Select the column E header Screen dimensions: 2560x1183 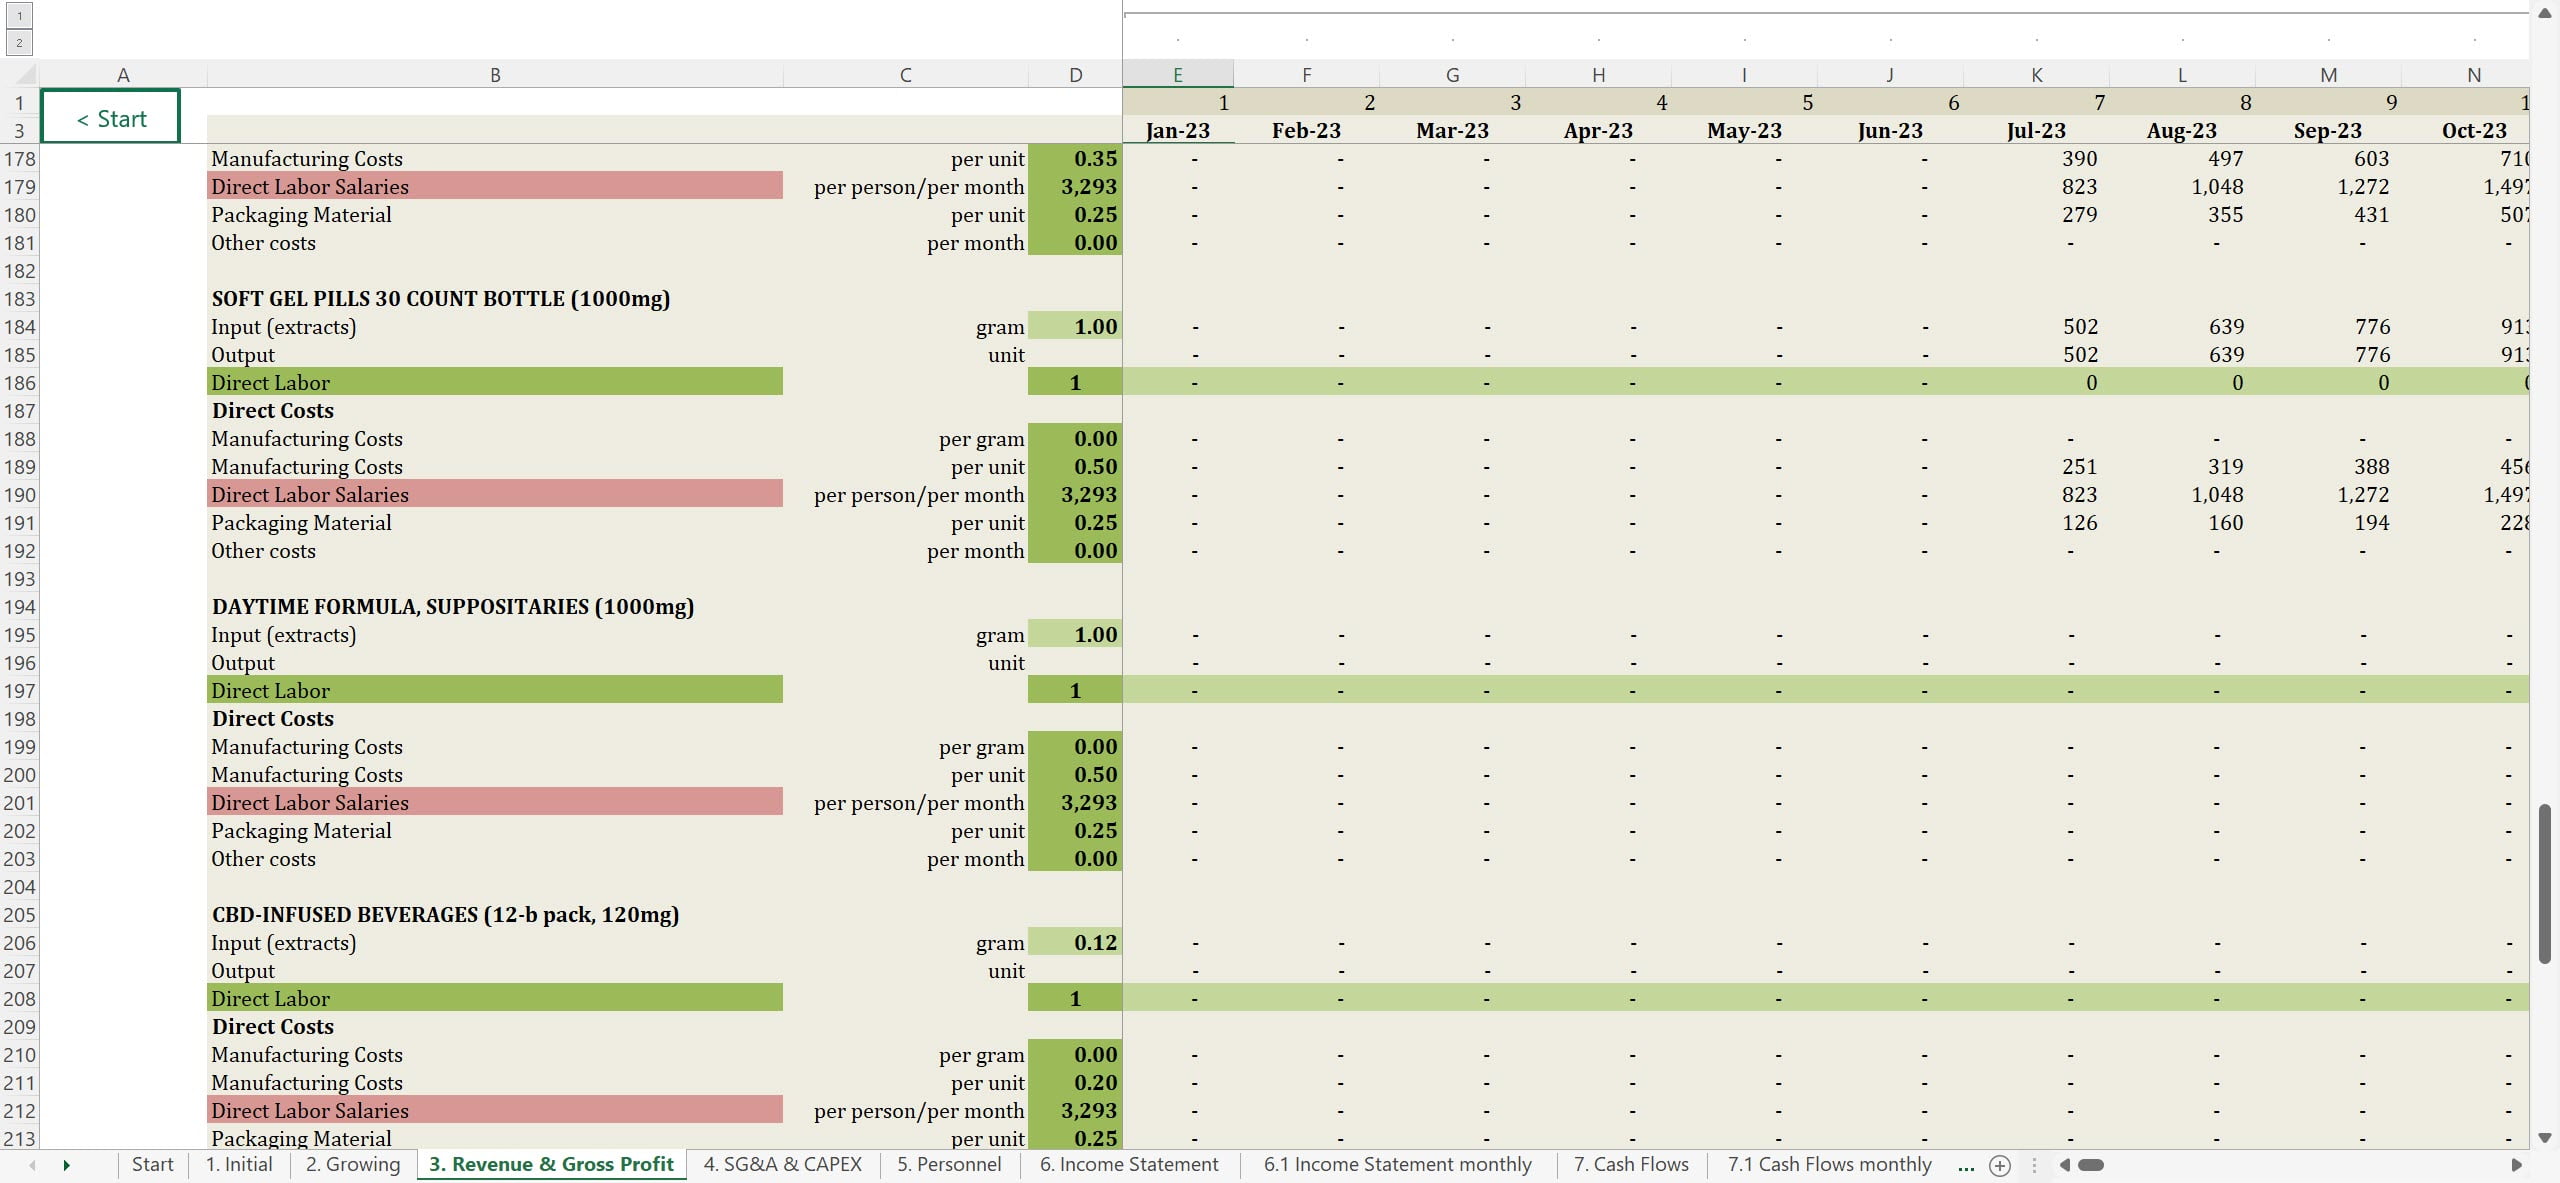point(1177,75)
